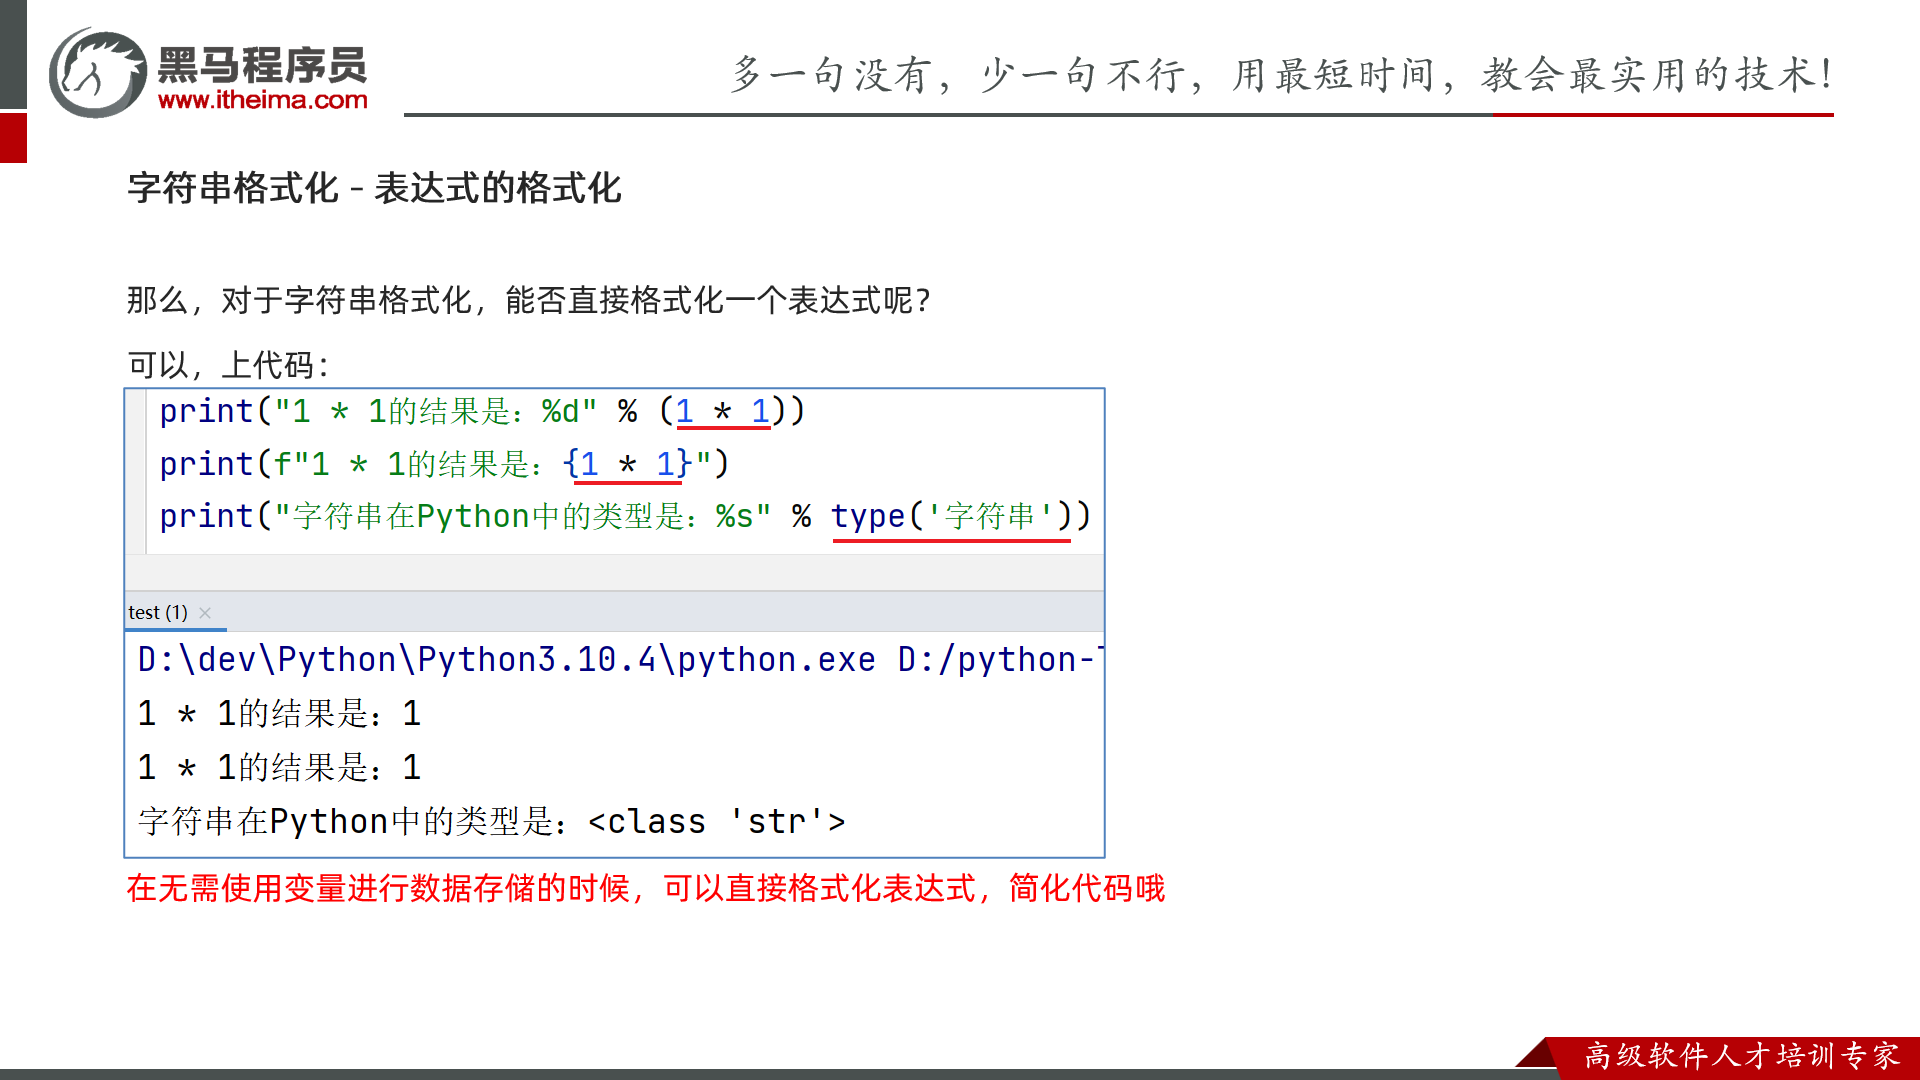Click the red summary note text
Screen dimensions: 1920x1080
pyautogui.click(x=645, y=888)
